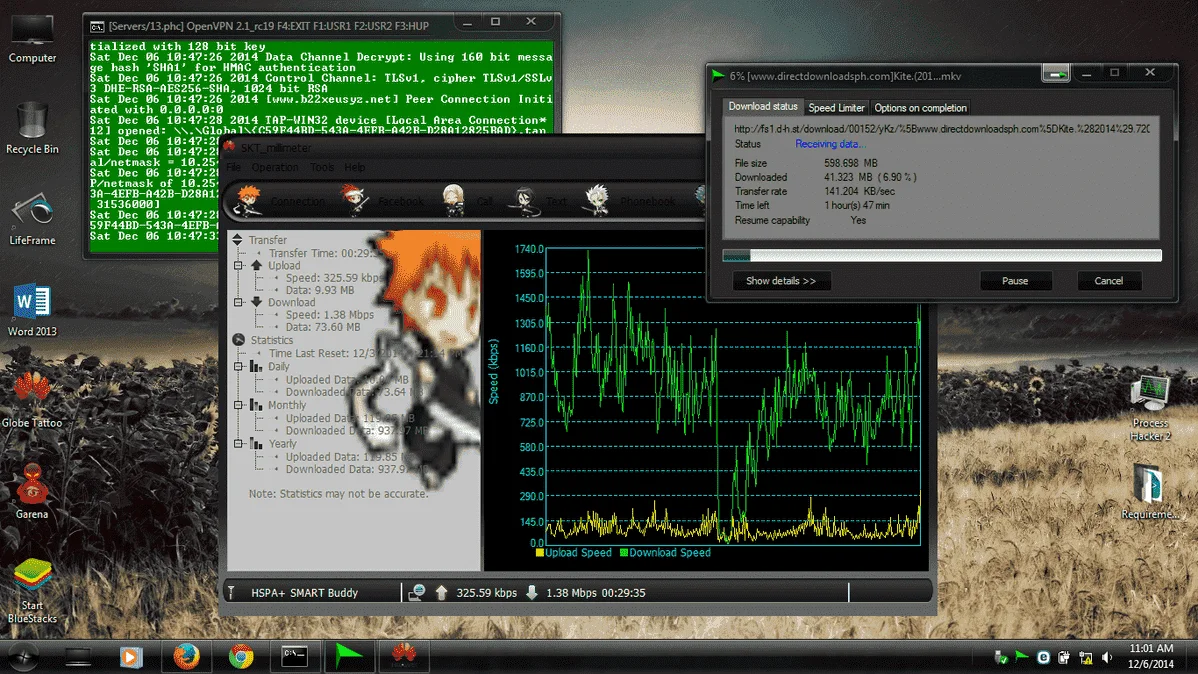Open the Windows Start orb
This screenshot has width=1198, height=674.
pyautogui.click(x=23, y=656)
